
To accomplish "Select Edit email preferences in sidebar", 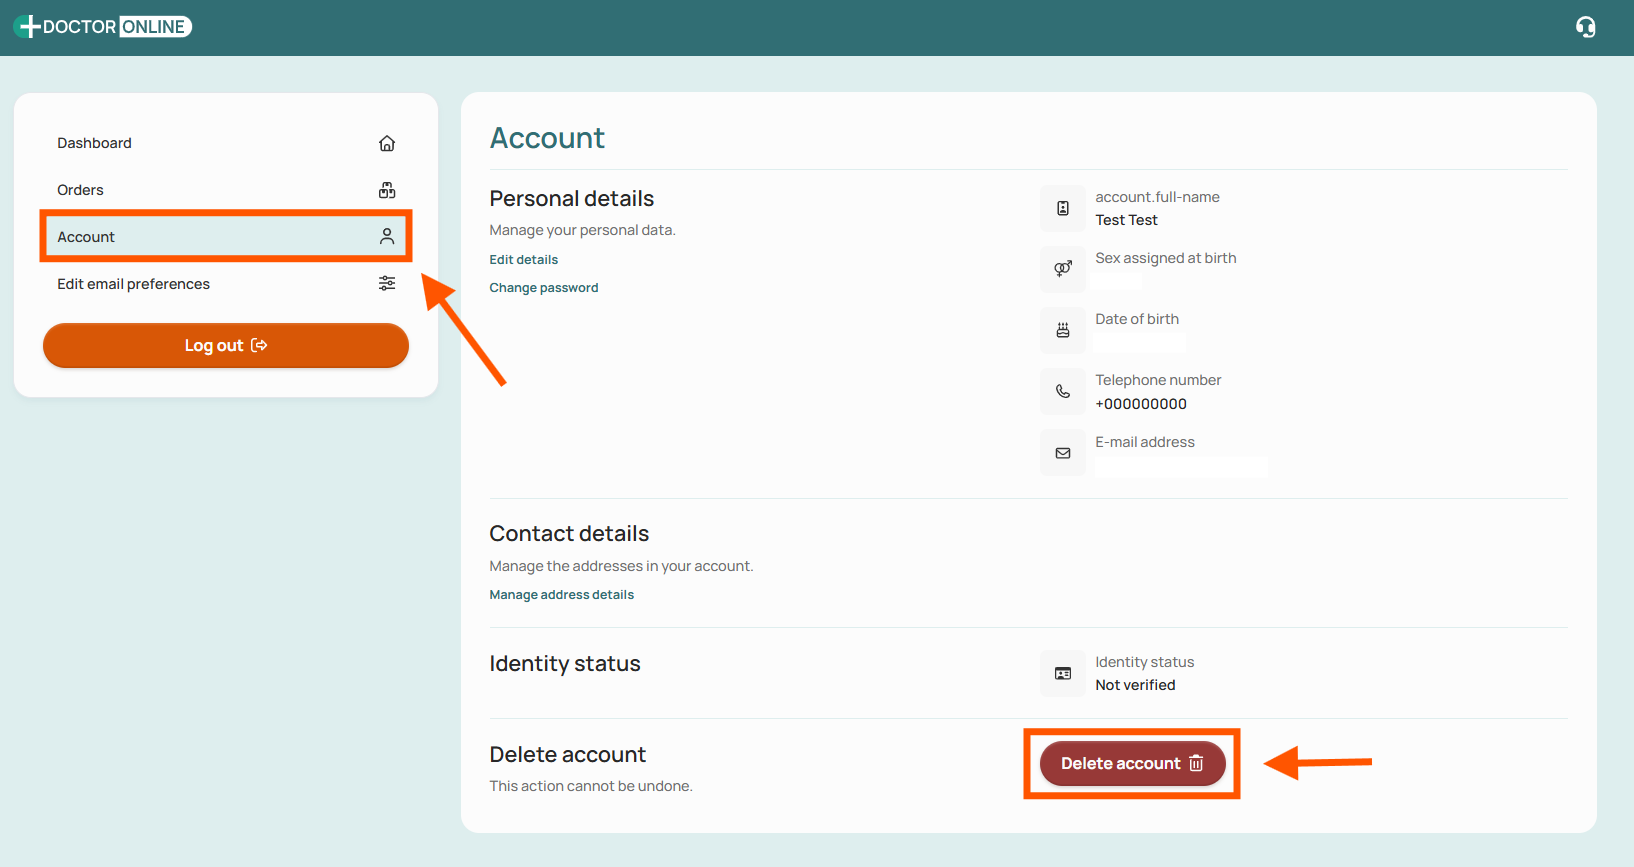I will tap(226, 284).
